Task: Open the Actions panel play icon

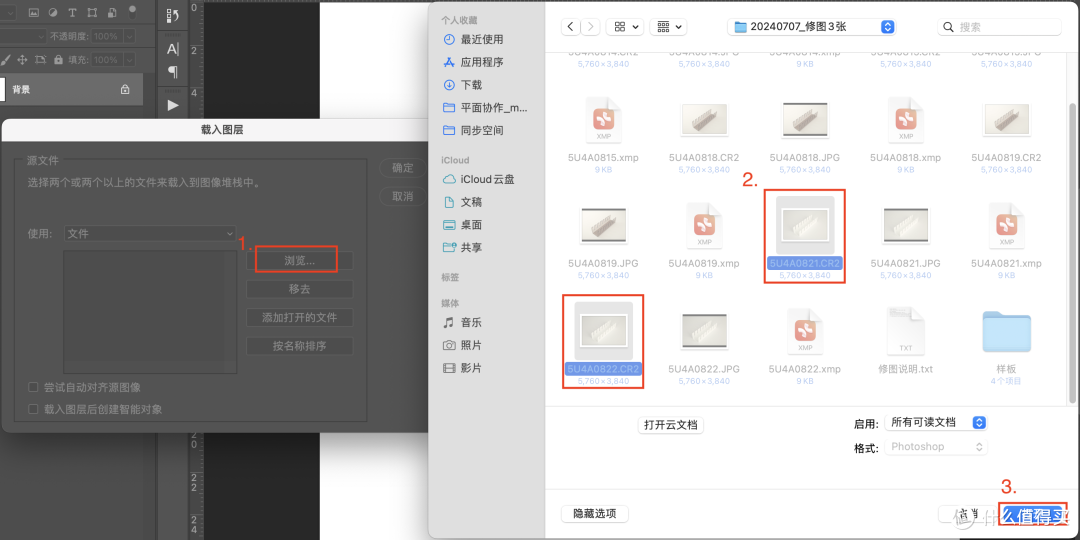Action: [173, 105]
